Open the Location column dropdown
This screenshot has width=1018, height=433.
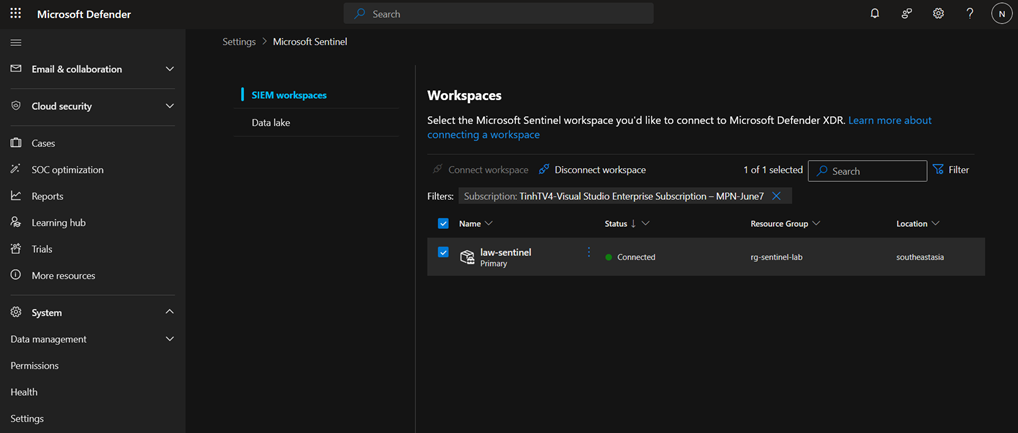click(936, 223)
